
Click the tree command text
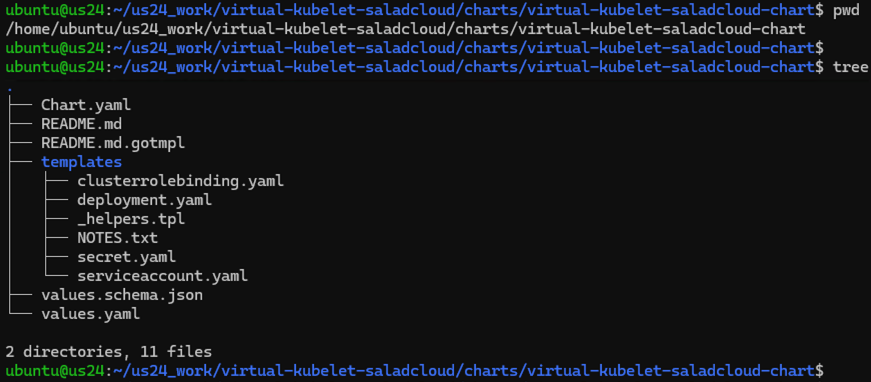pos(850,67)
